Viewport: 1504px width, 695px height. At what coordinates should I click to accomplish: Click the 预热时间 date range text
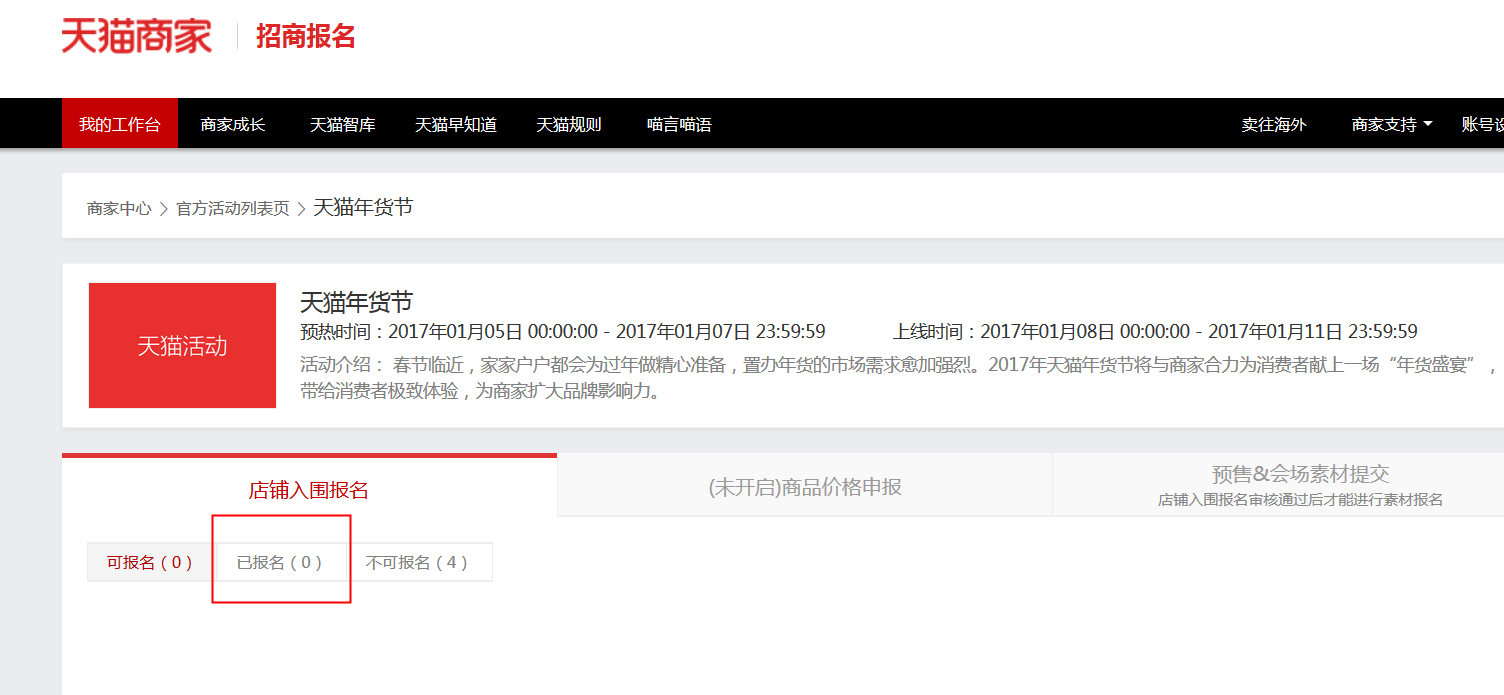click(563, 331)
